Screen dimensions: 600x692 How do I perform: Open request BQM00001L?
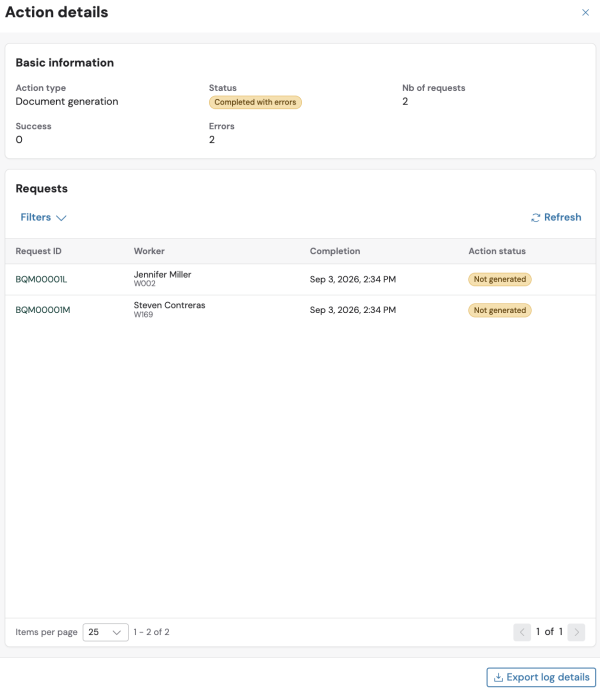[x=41, y=279]
